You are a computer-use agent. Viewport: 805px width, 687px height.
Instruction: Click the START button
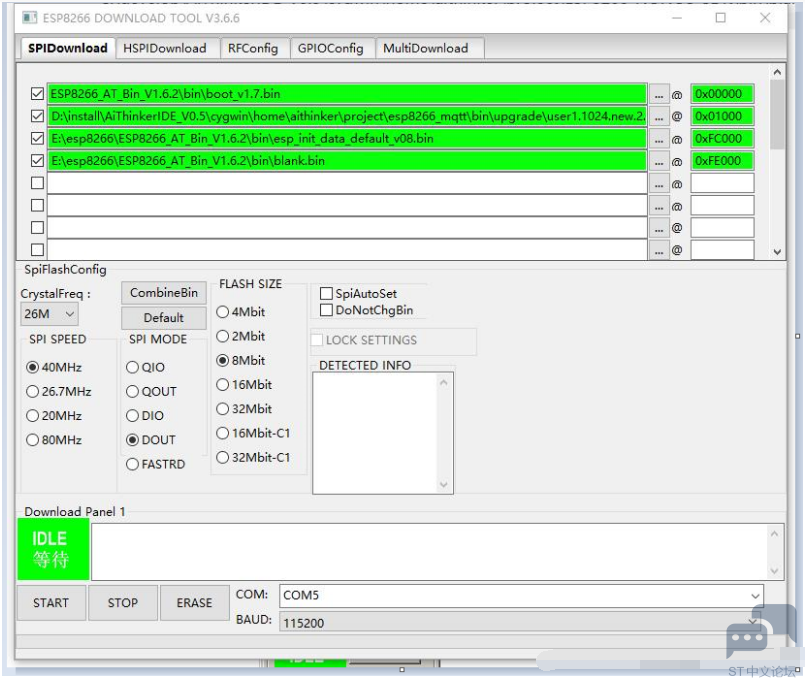click(x=51, y=603)
